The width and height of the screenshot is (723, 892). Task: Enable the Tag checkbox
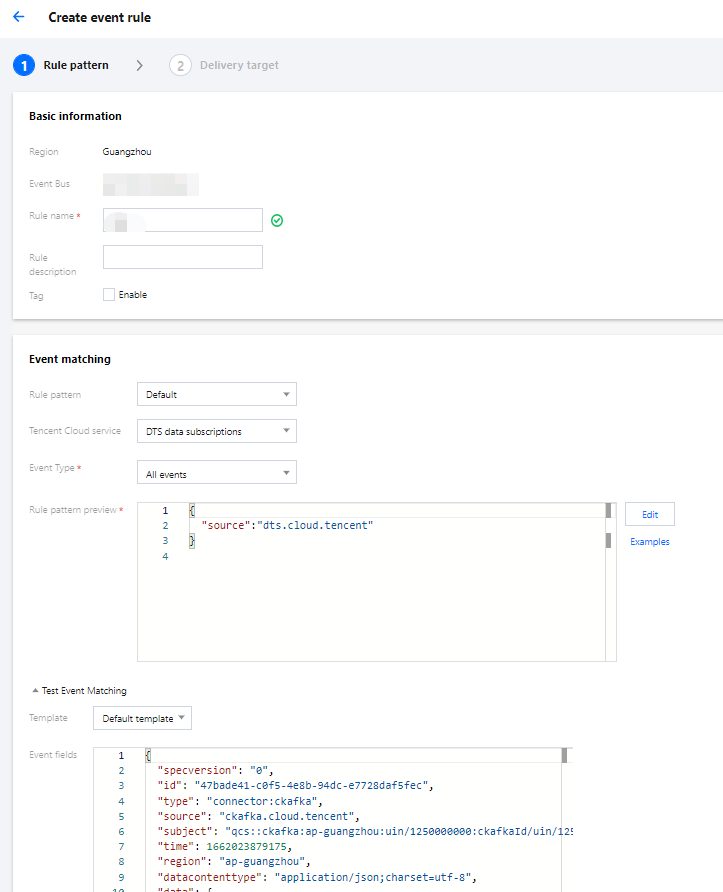tap(109, 295)
